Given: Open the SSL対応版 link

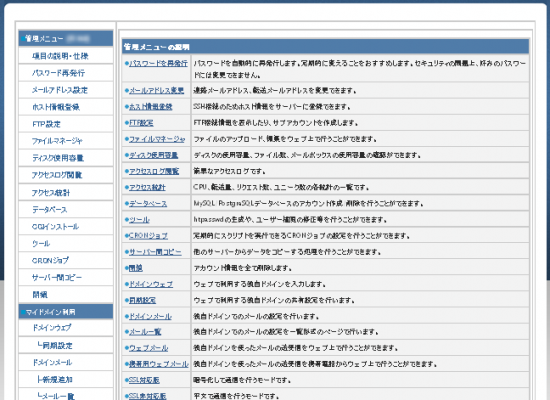Looking at the screenshot, I should (x=144, y=380).
